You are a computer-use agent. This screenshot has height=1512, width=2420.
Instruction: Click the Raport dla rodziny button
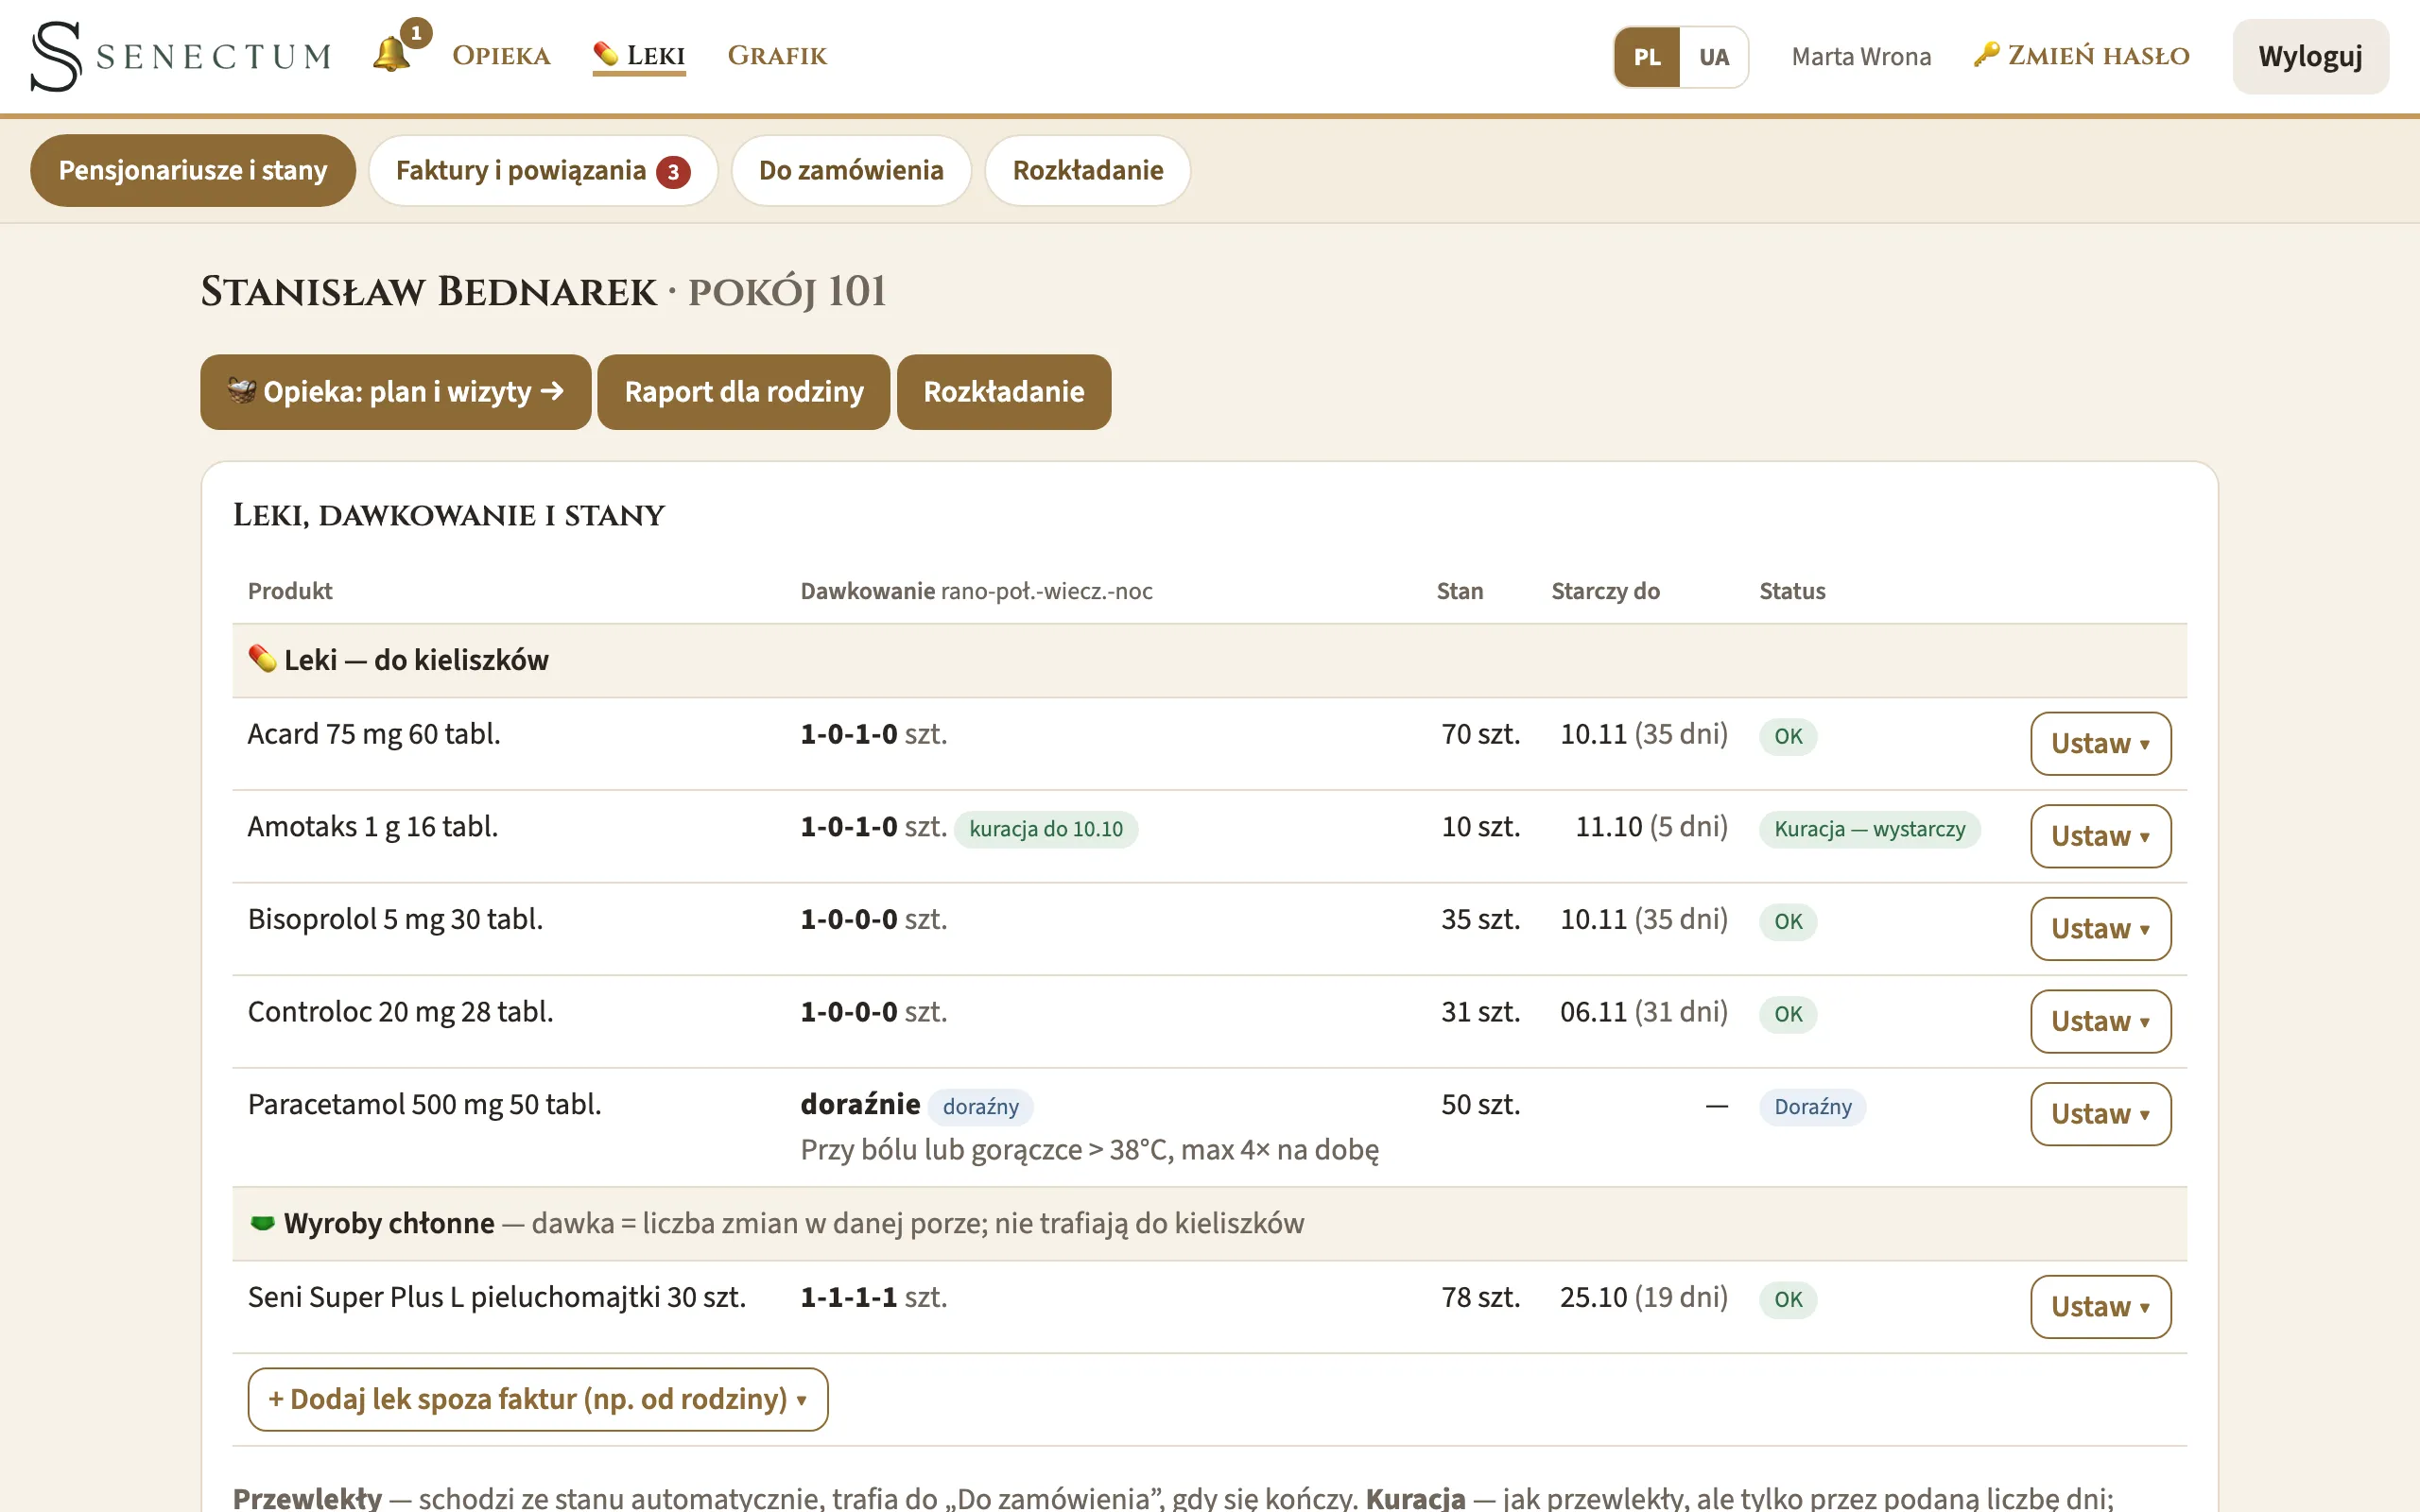pos(743,392)
